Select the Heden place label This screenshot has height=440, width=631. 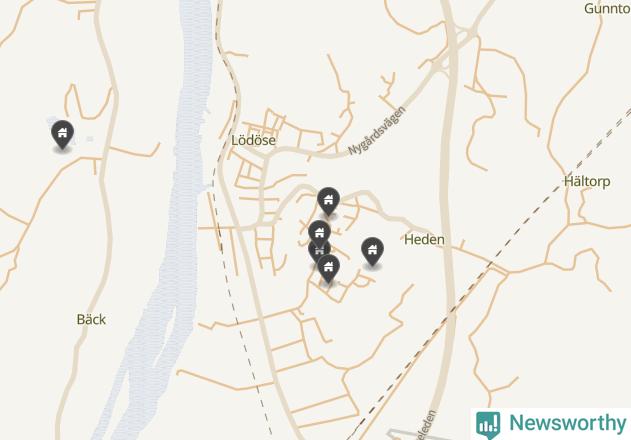[x=425, y=240]
